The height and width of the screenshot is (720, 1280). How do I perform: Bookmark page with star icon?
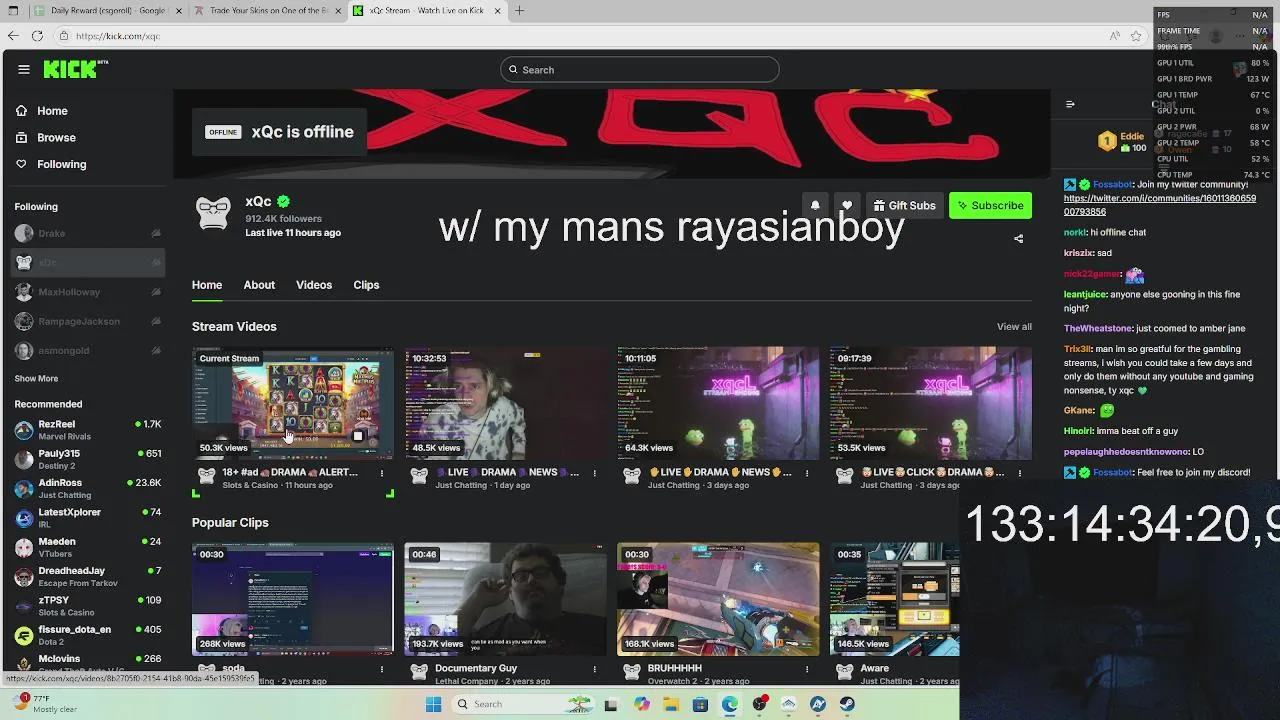point(1136,36)
